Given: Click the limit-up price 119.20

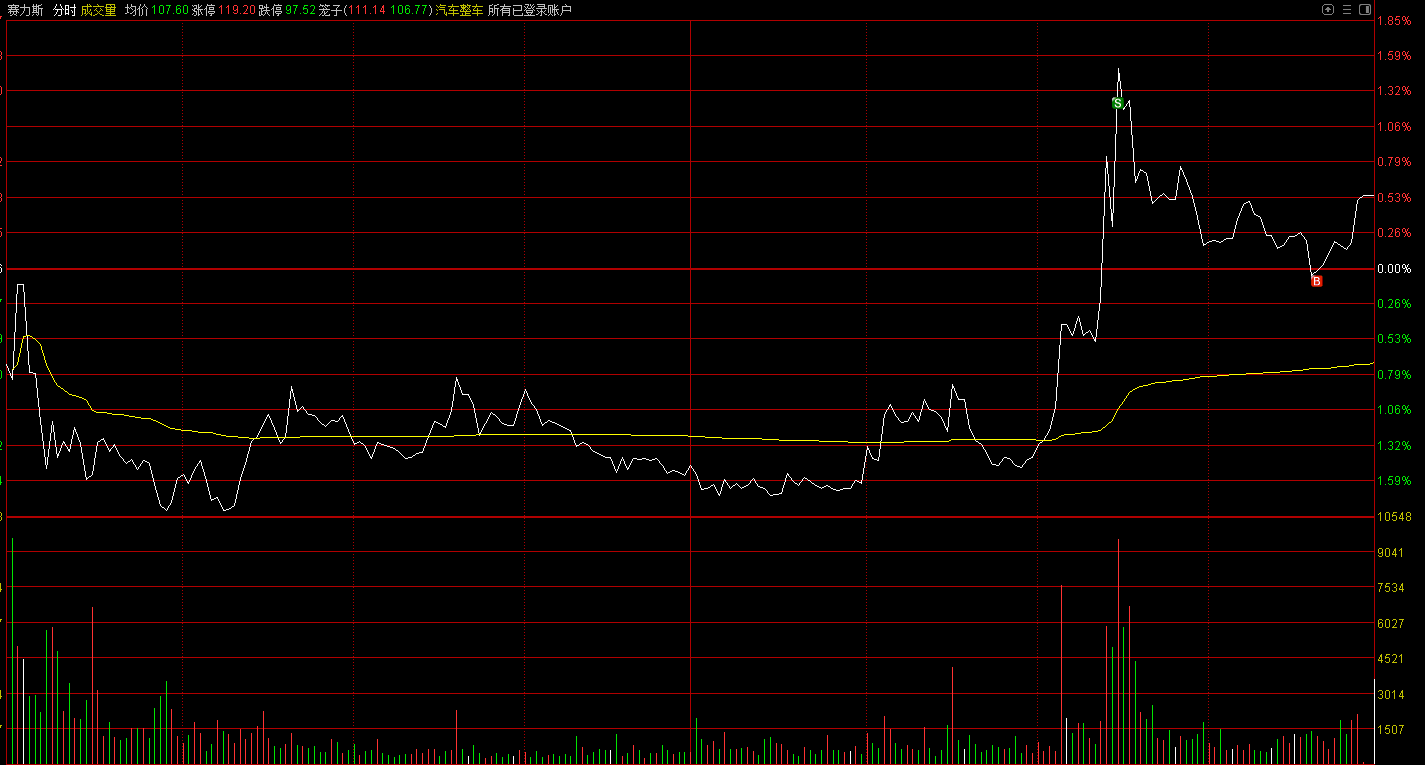Looking at the screenshot, I should click(x=236, y=10).
